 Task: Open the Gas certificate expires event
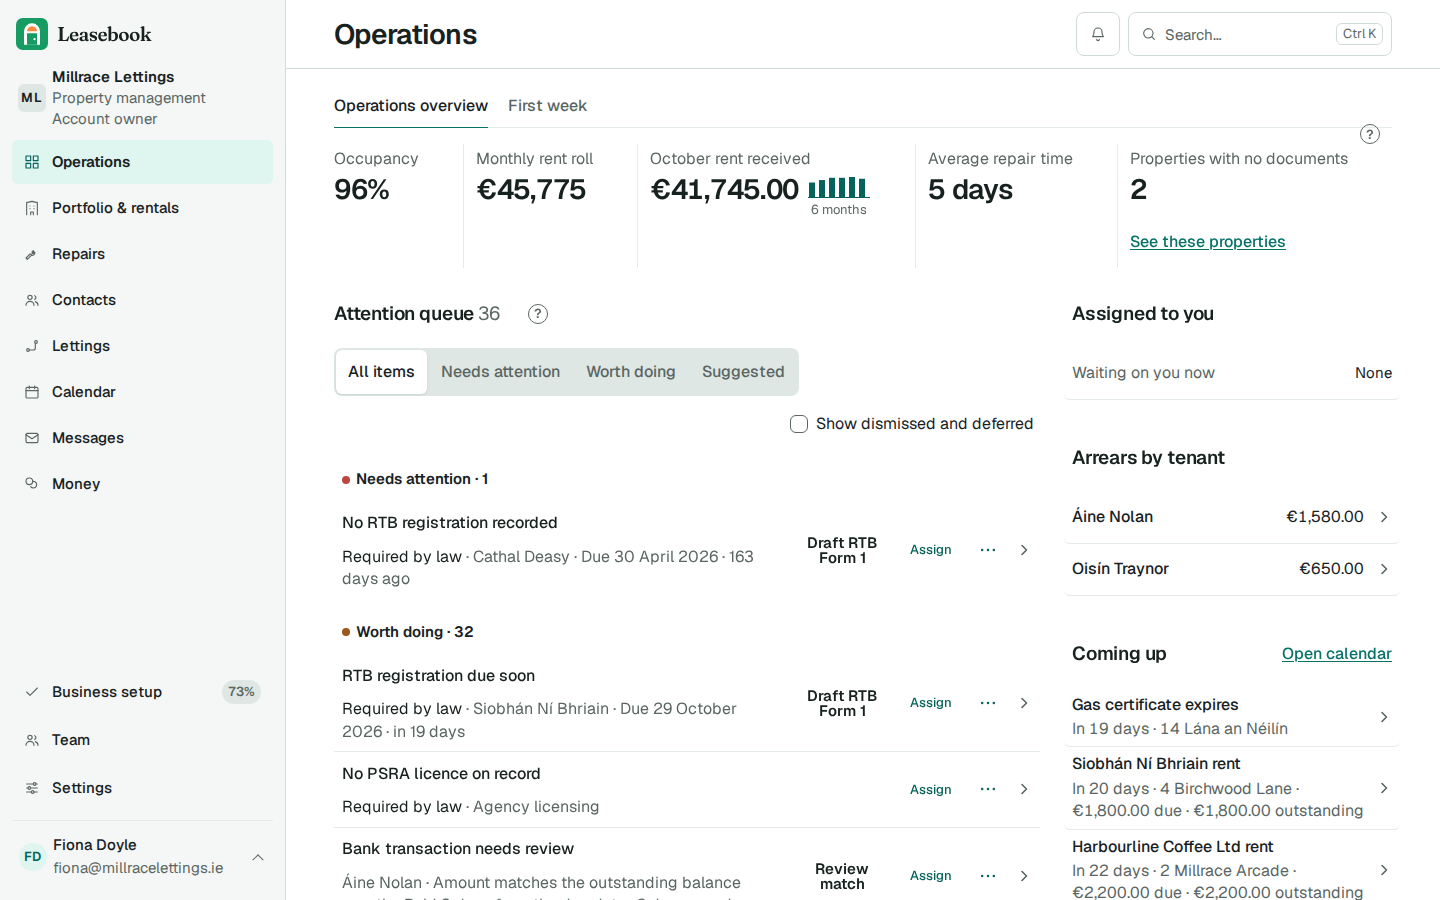tap(1231, 717)
